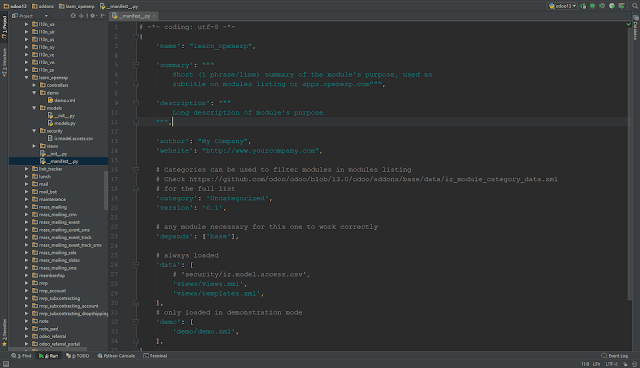Viewport: 640px width, 368px height.
Task: Click 'depends': ['base'] code line
Action: coord(197,236)
